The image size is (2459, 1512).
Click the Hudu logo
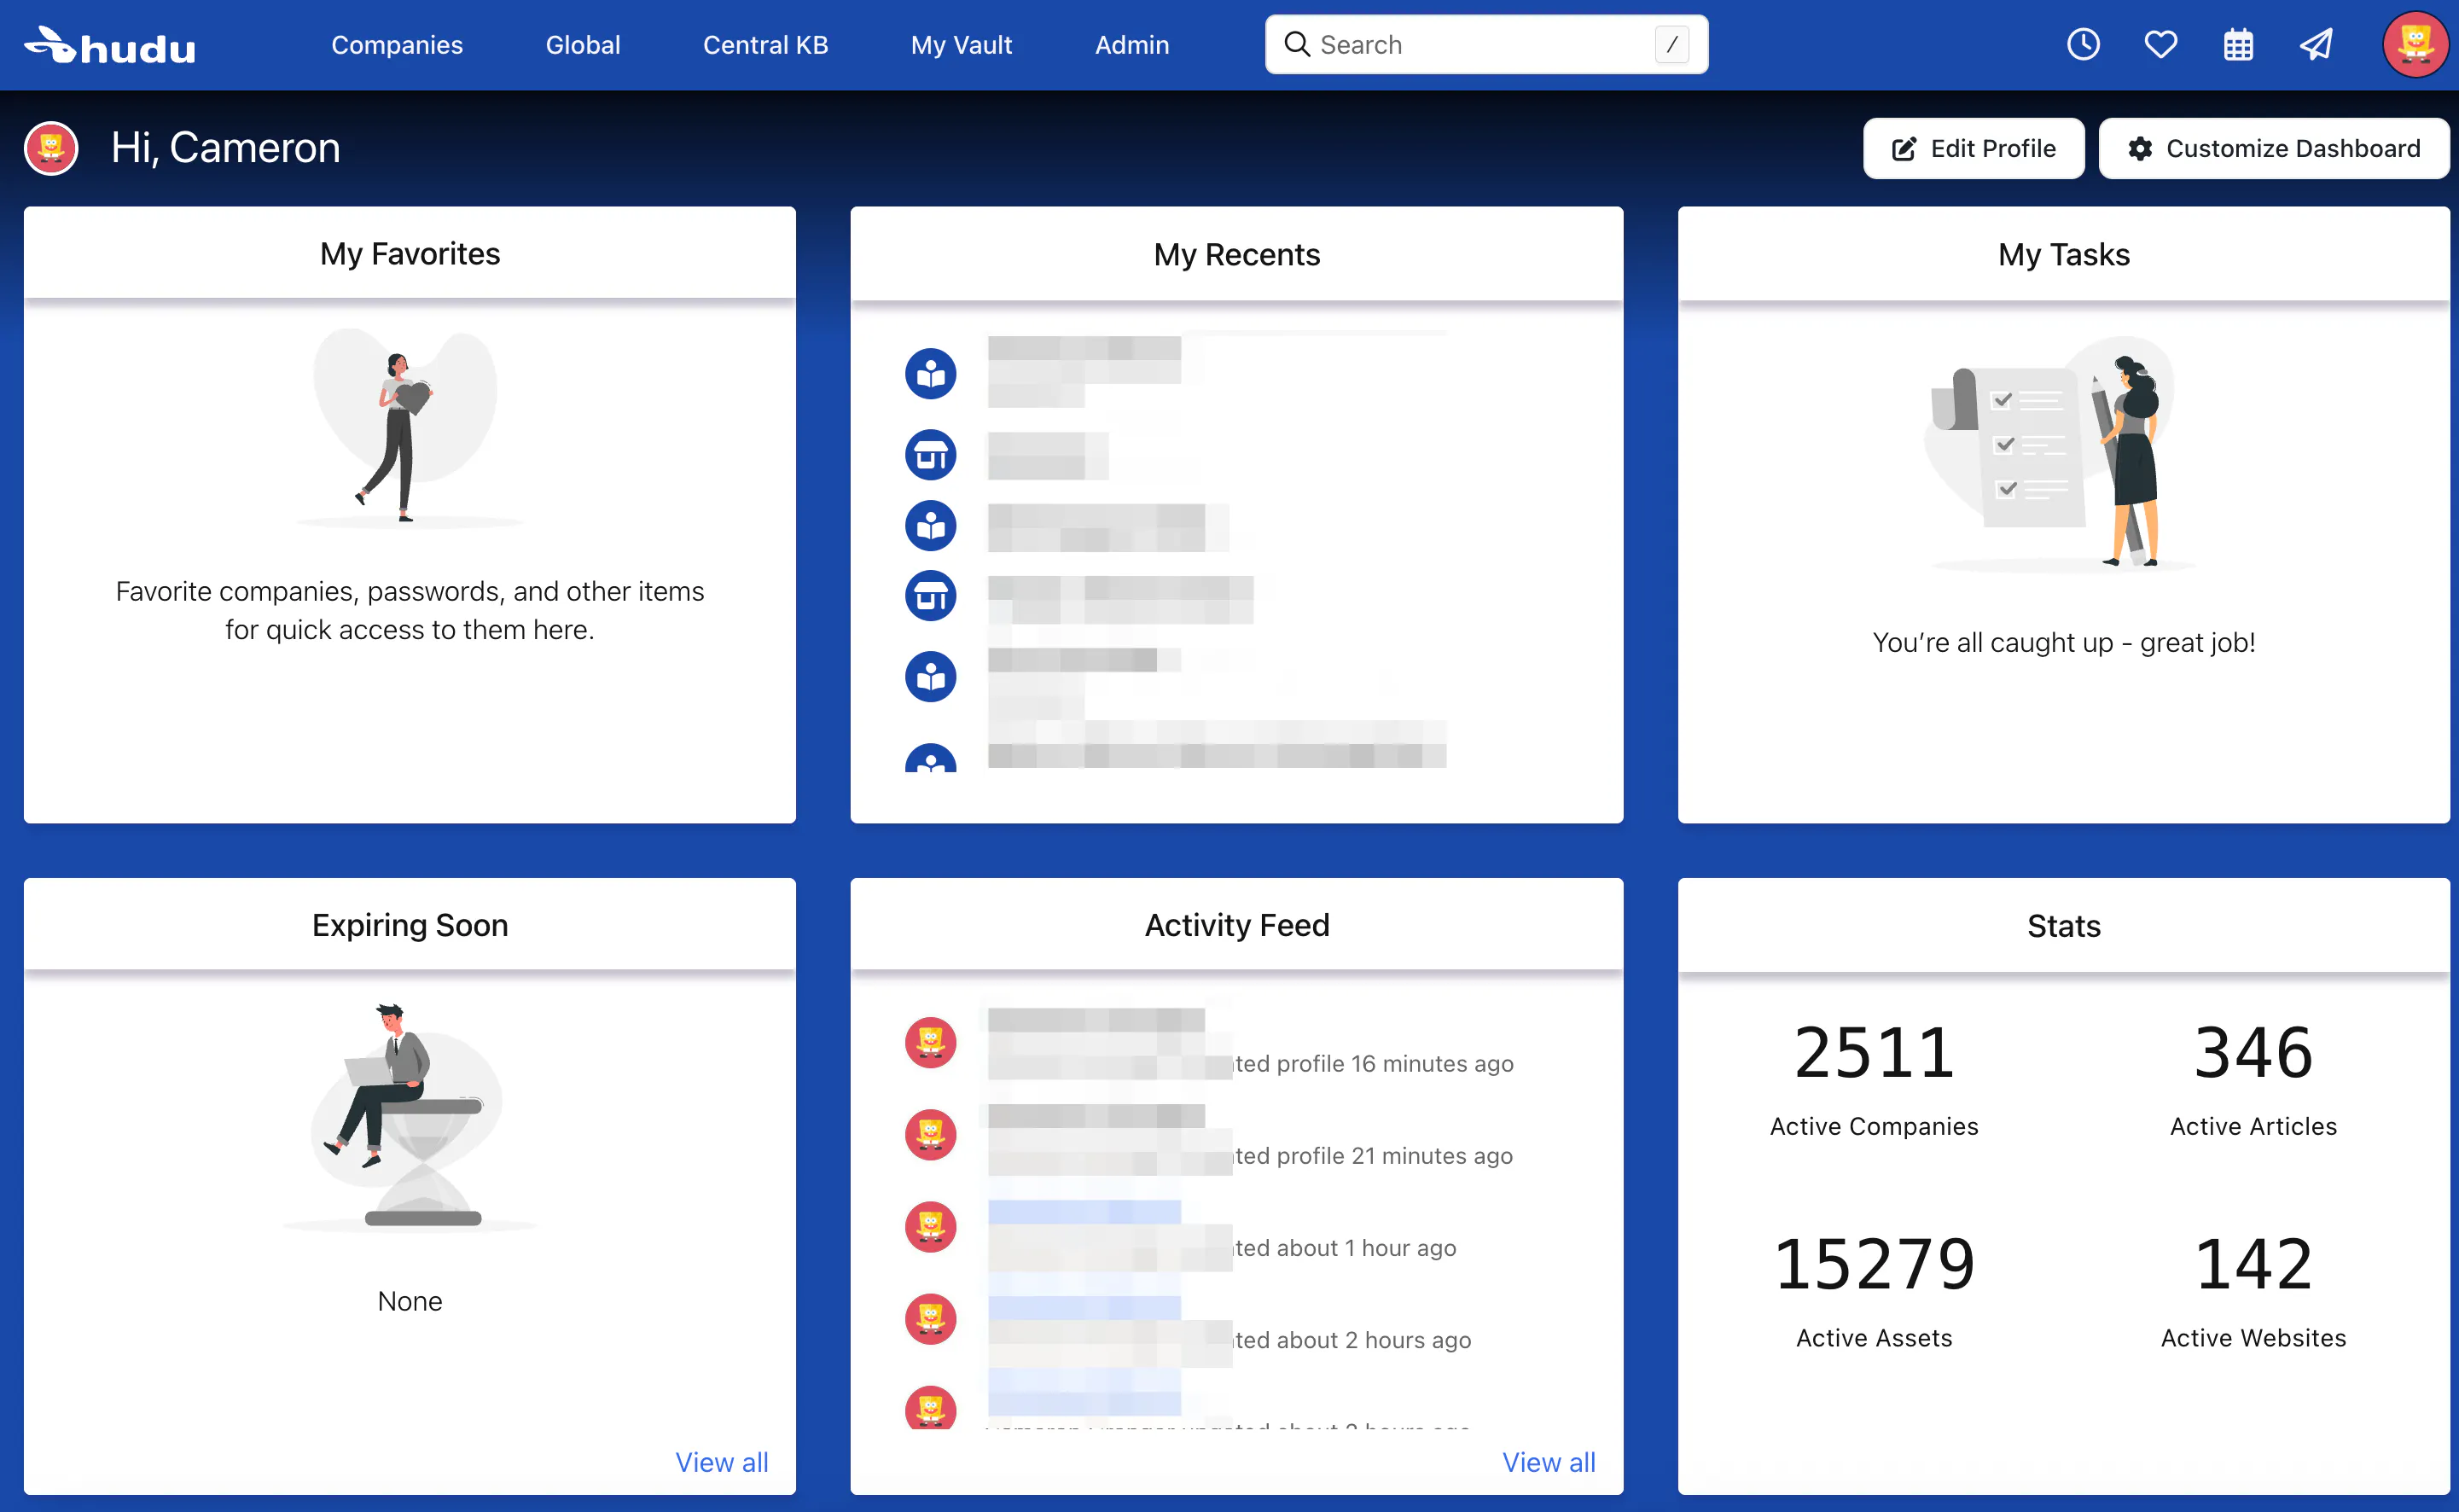click(x=110, y=46)
